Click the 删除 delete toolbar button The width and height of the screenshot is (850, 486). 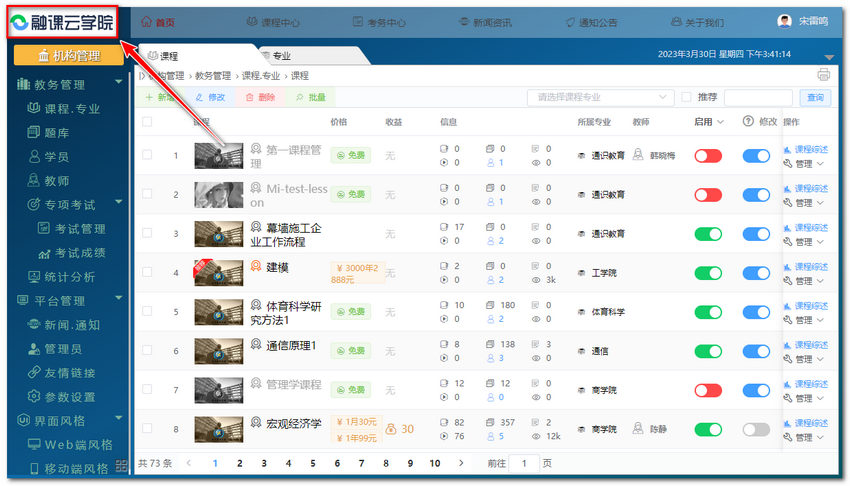tap(258, 97)
